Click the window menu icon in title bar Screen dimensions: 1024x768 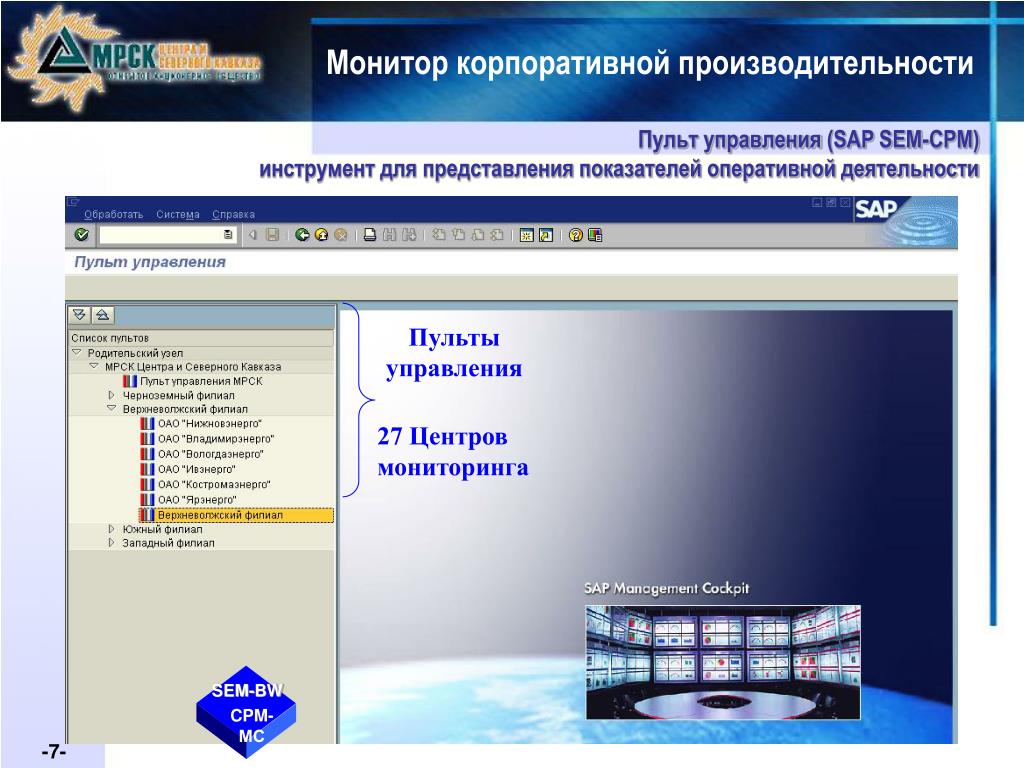[72, 202]
